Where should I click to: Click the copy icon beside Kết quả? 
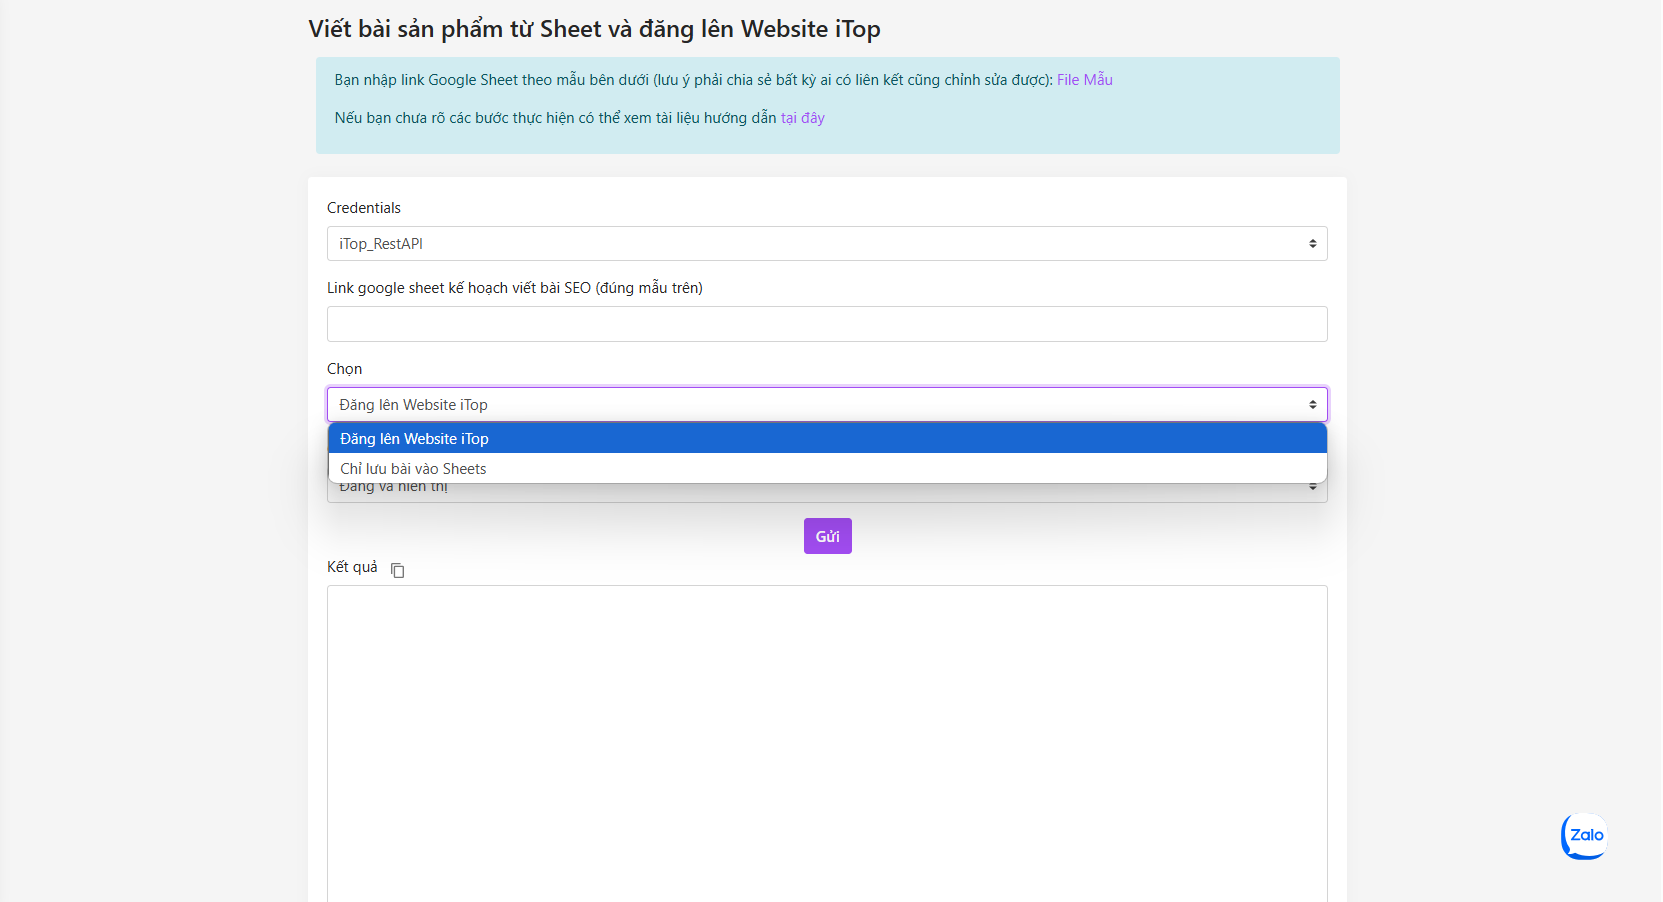[398, 570]
